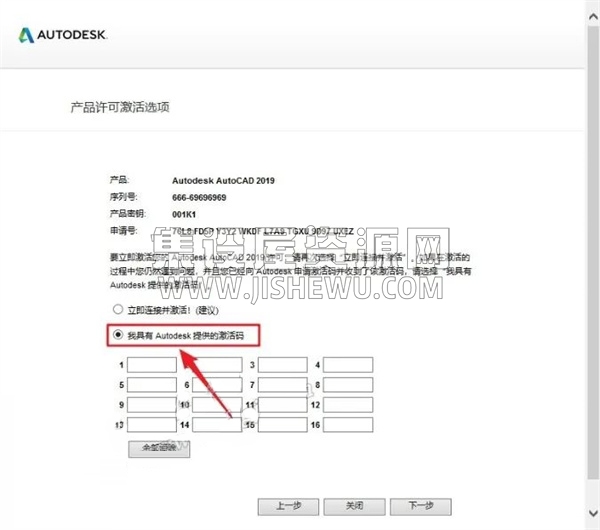The height and width of the screenshot is (530, 600).
Task: Click the 申请号 label
Action: coord(124,231)
